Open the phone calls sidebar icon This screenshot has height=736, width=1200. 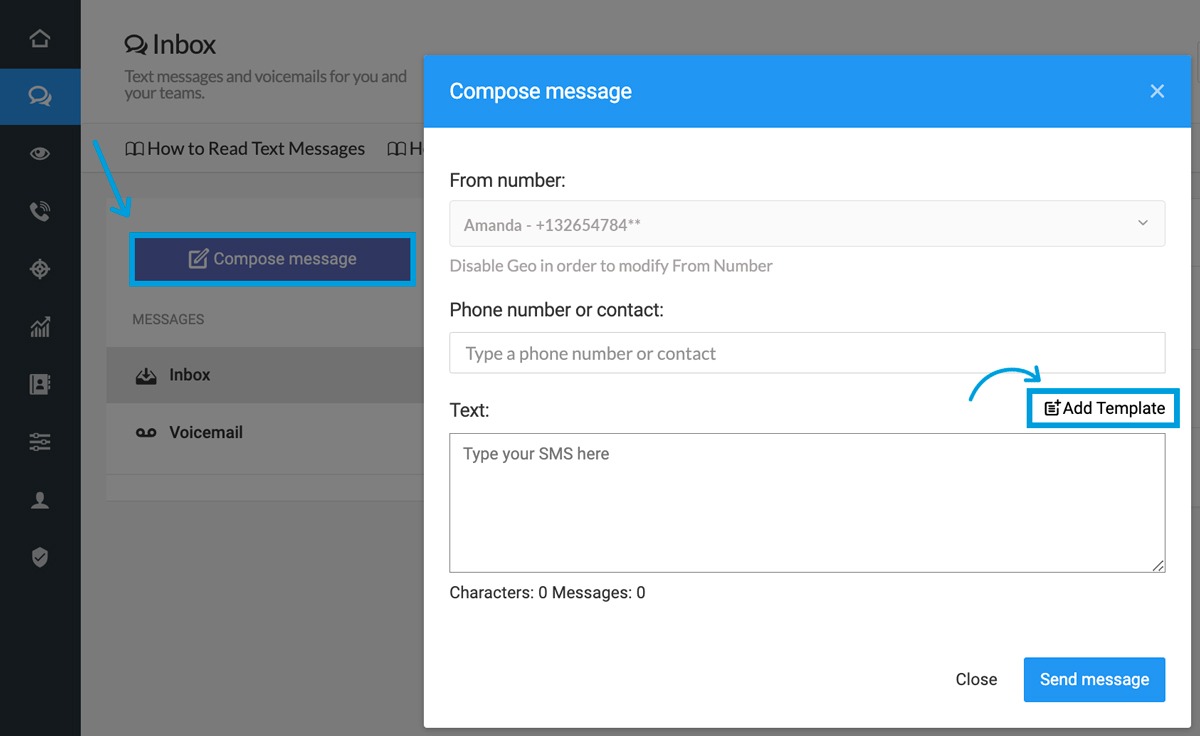[x=40, y=211]
